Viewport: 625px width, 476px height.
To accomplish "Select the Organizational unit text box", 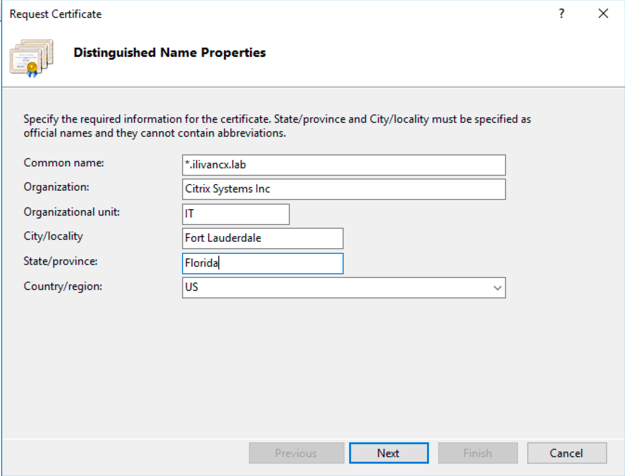I will [235, 214].
